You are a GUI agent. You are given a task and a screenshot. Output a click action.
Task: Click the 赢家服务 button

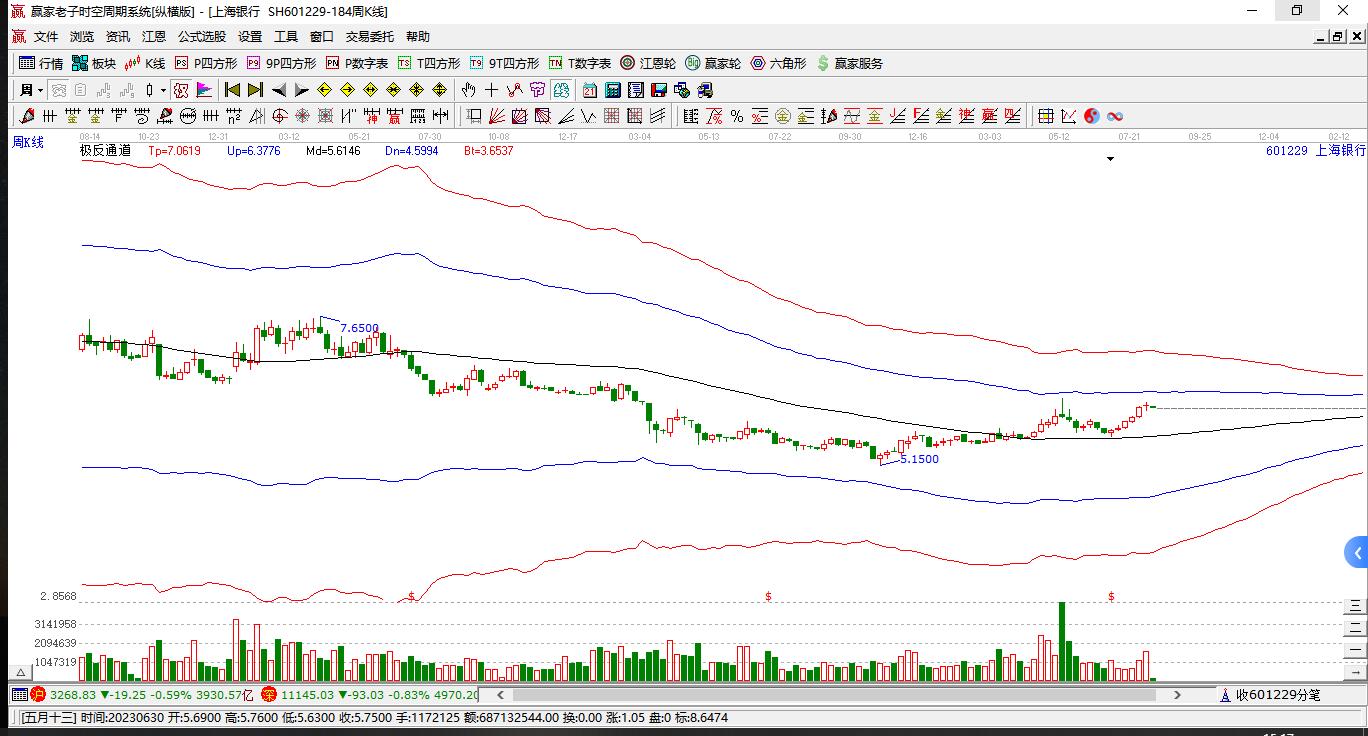[850, 63]
